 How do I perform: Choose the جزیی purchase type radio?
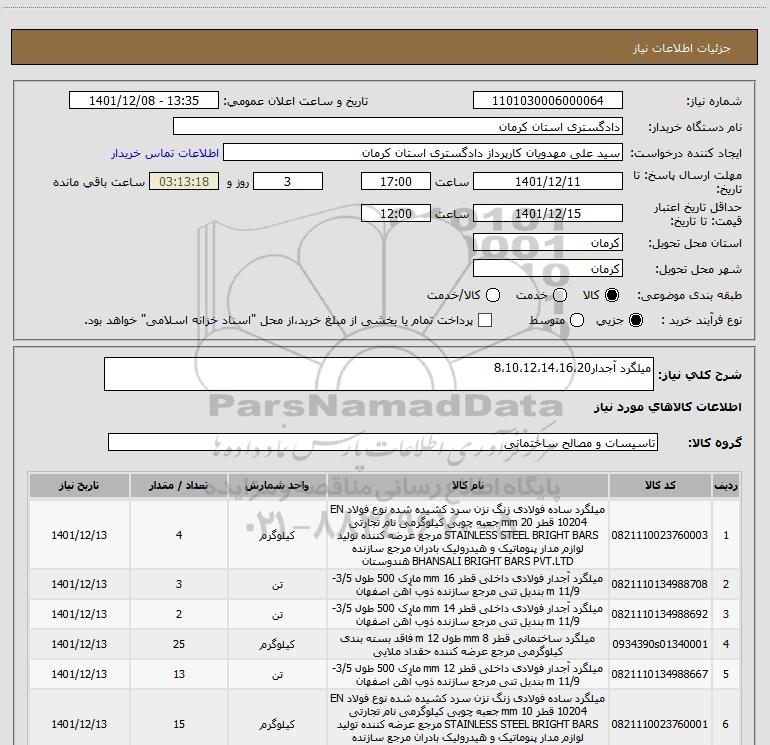coord(636,320)
